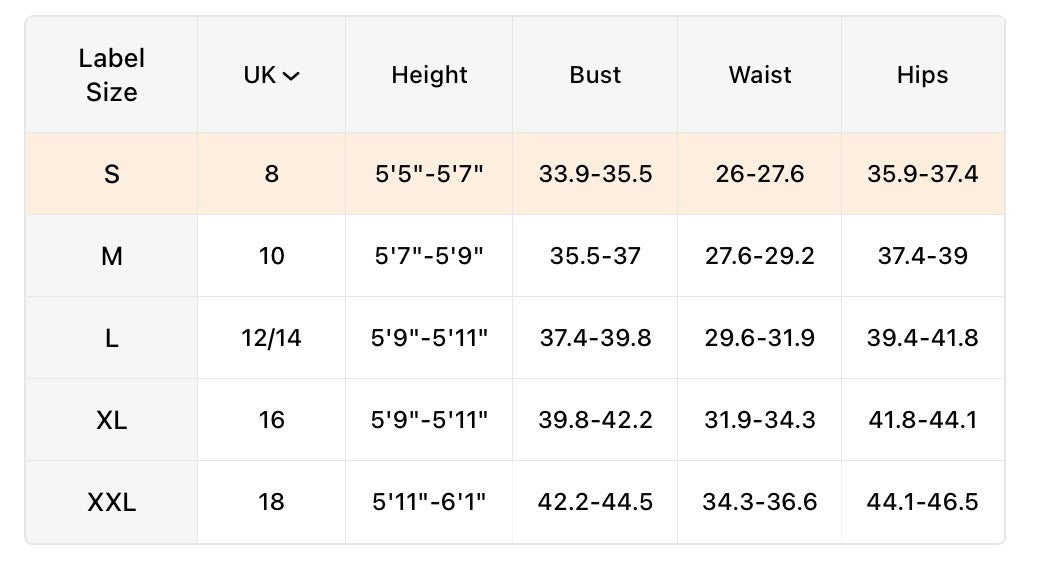The image size is (1049, 569).
Task: Click hips value 44.1-46.5
Action: click(x=923, y=502)
